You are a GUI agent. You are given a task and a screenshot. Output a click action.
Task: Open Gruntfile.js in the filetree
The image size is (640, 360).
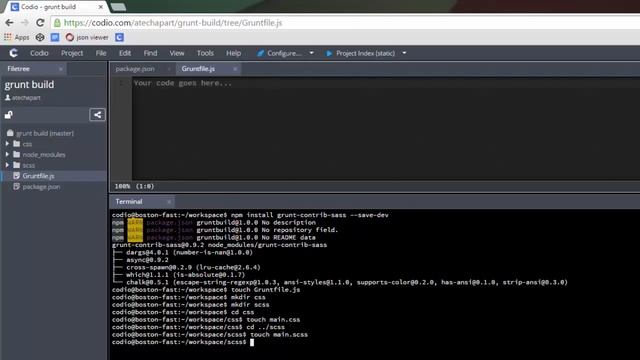(38, 176)
